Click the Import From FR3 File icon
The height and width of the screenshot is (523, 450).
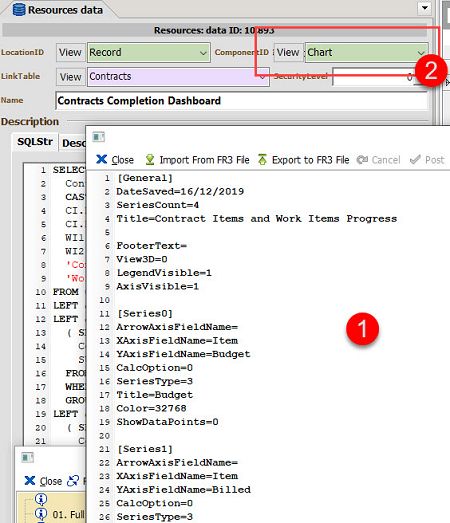point(150,160)
